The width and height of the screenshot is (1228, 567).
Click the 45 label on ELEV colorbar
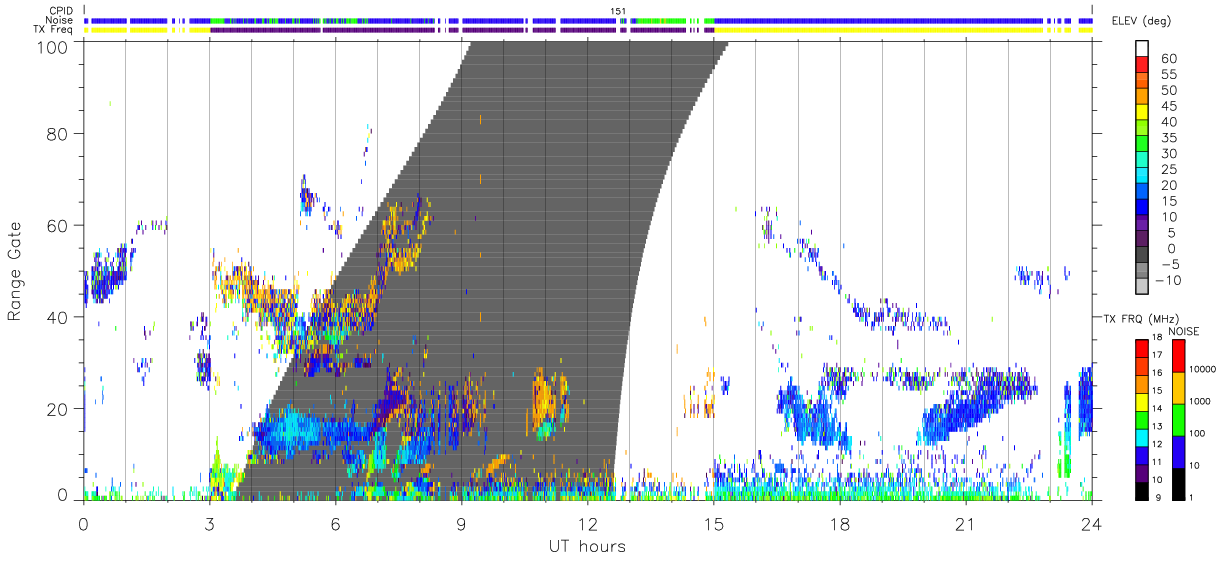[x=1169, y=106]
